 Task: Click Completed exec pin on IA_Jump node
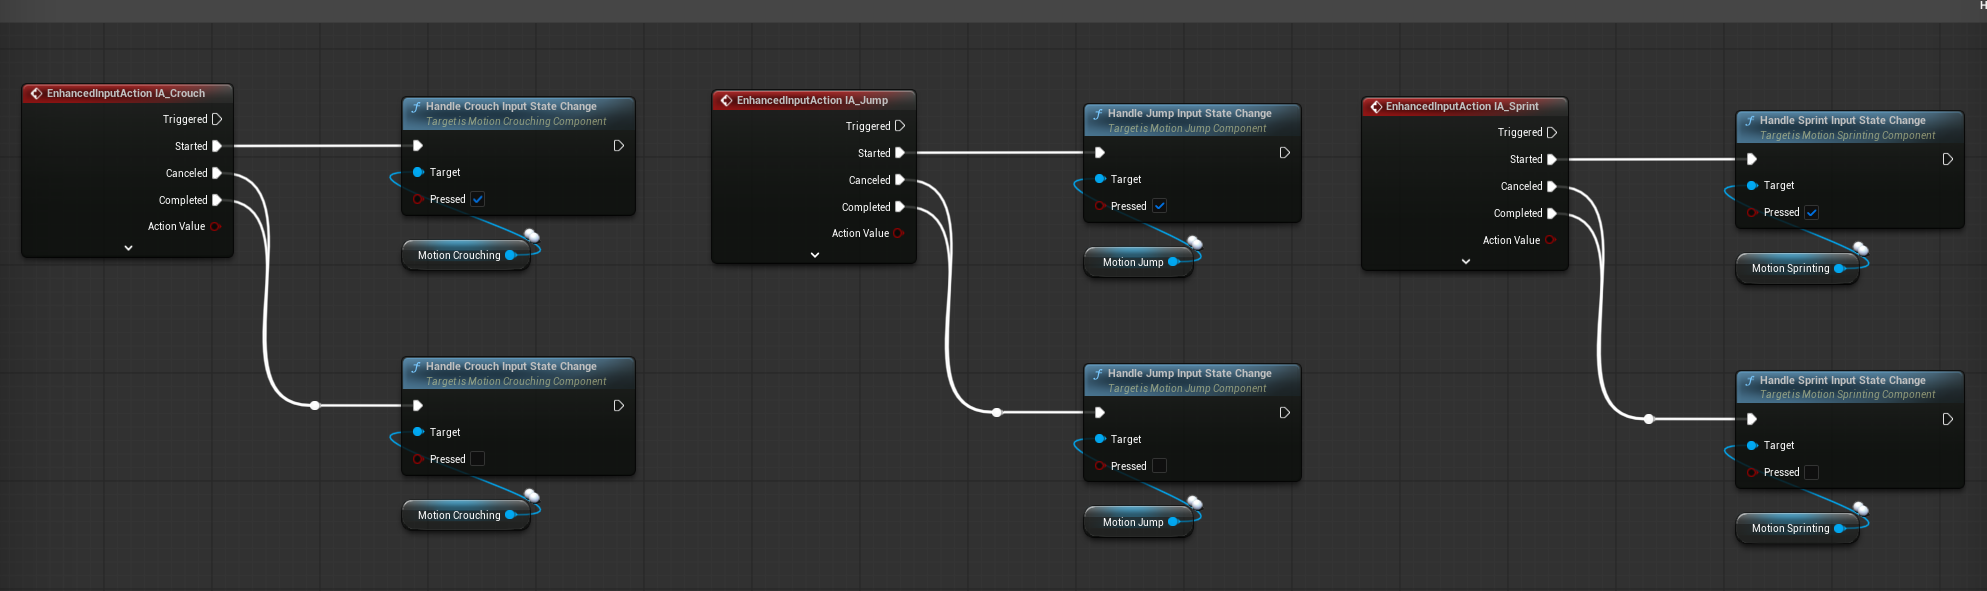[900, 207]
